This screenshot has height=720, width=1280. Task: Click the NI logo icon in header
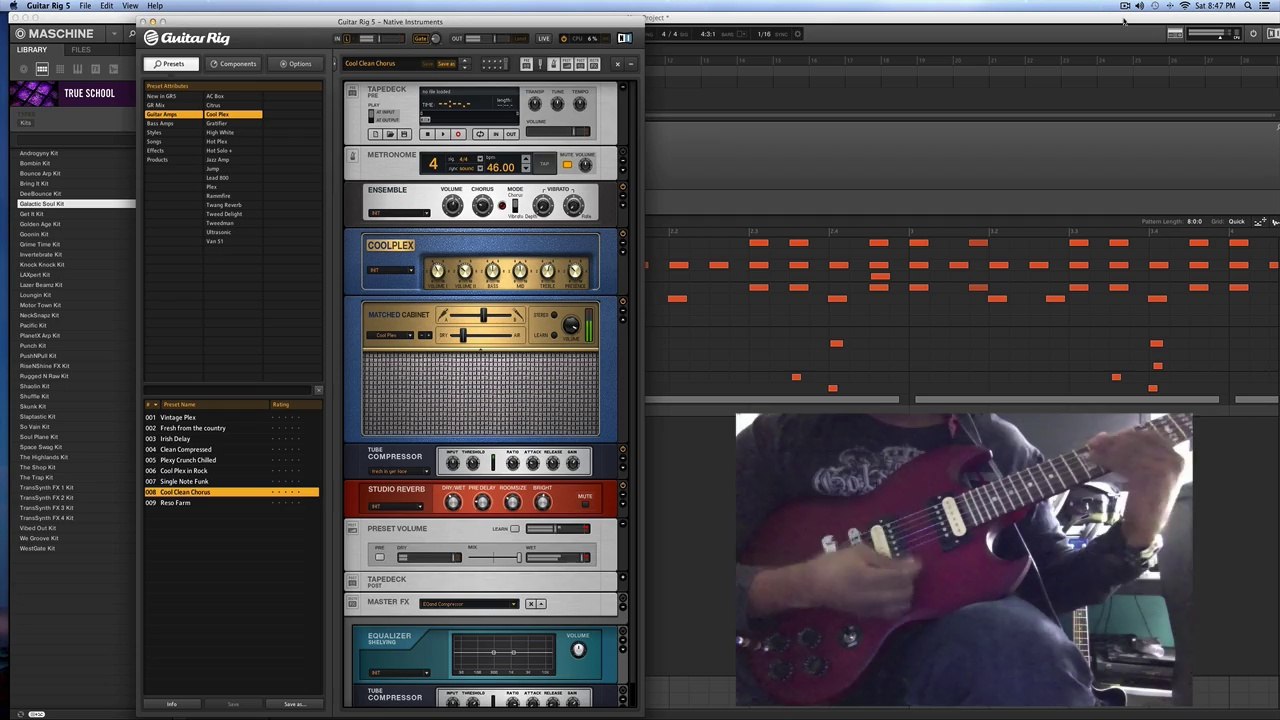point(625,38)
